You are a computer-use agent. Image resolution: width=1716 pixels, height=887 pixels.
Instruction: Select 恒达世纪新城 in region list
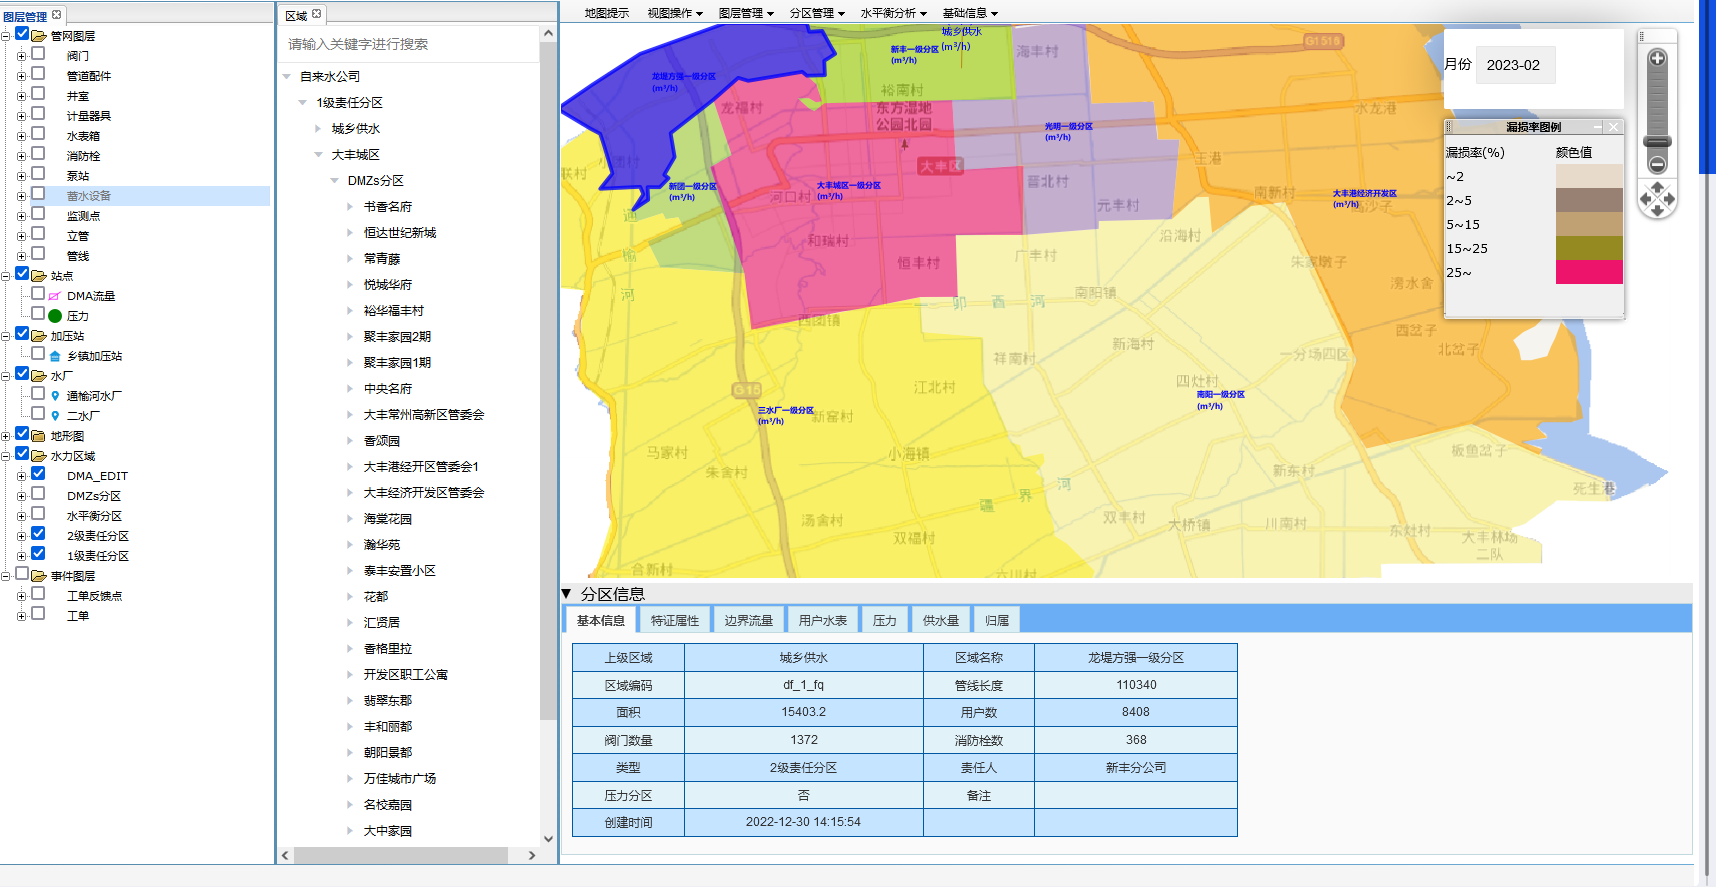click(399, 233)
